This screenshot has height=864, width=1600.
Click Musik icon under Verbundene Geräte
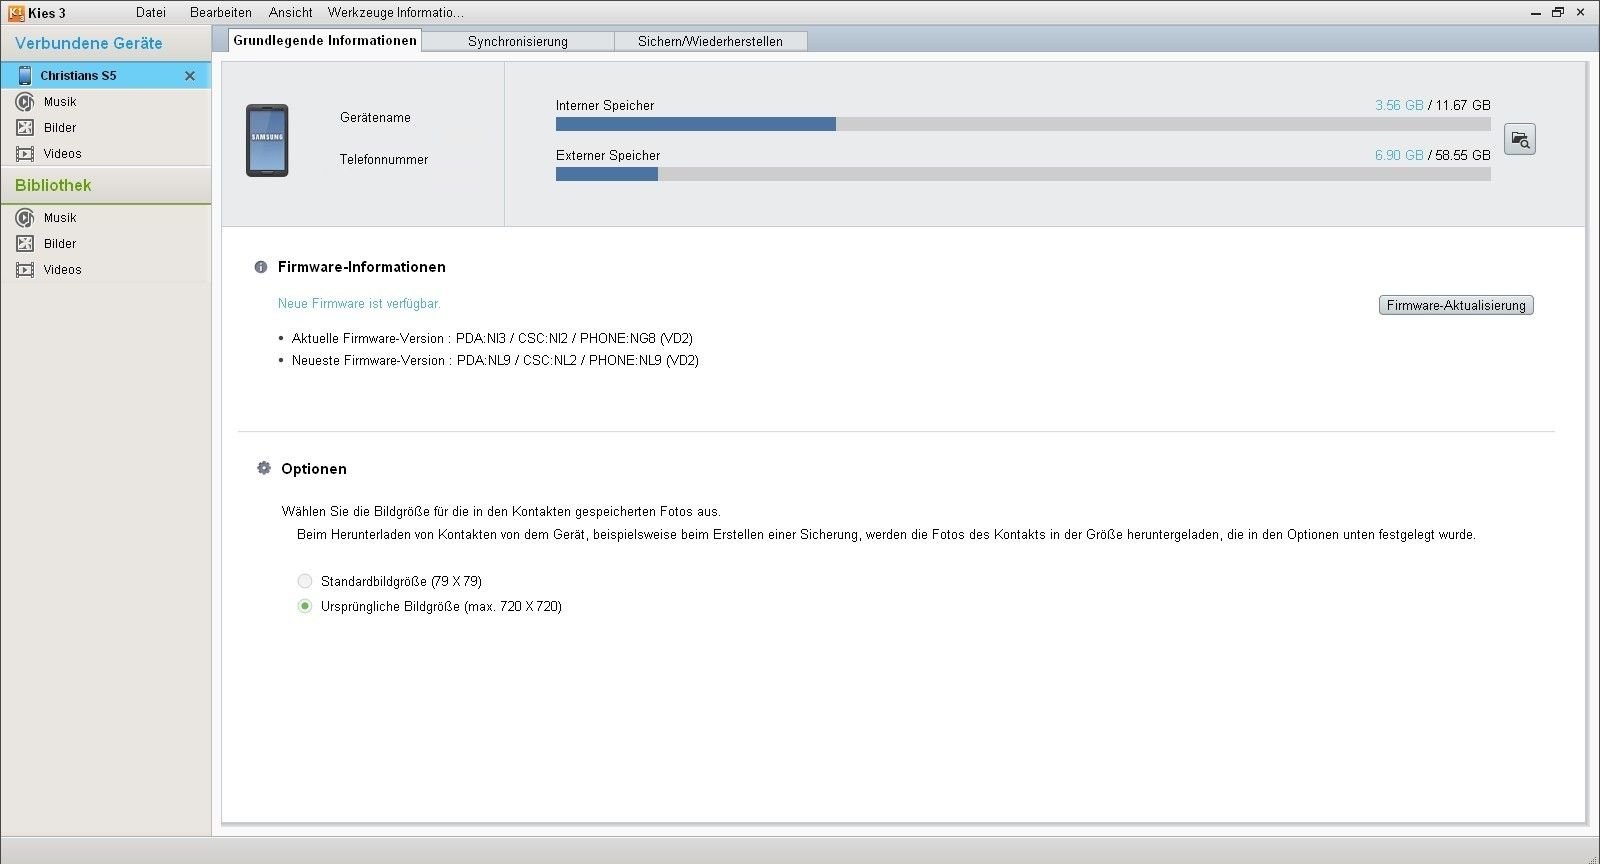point(25,102)
